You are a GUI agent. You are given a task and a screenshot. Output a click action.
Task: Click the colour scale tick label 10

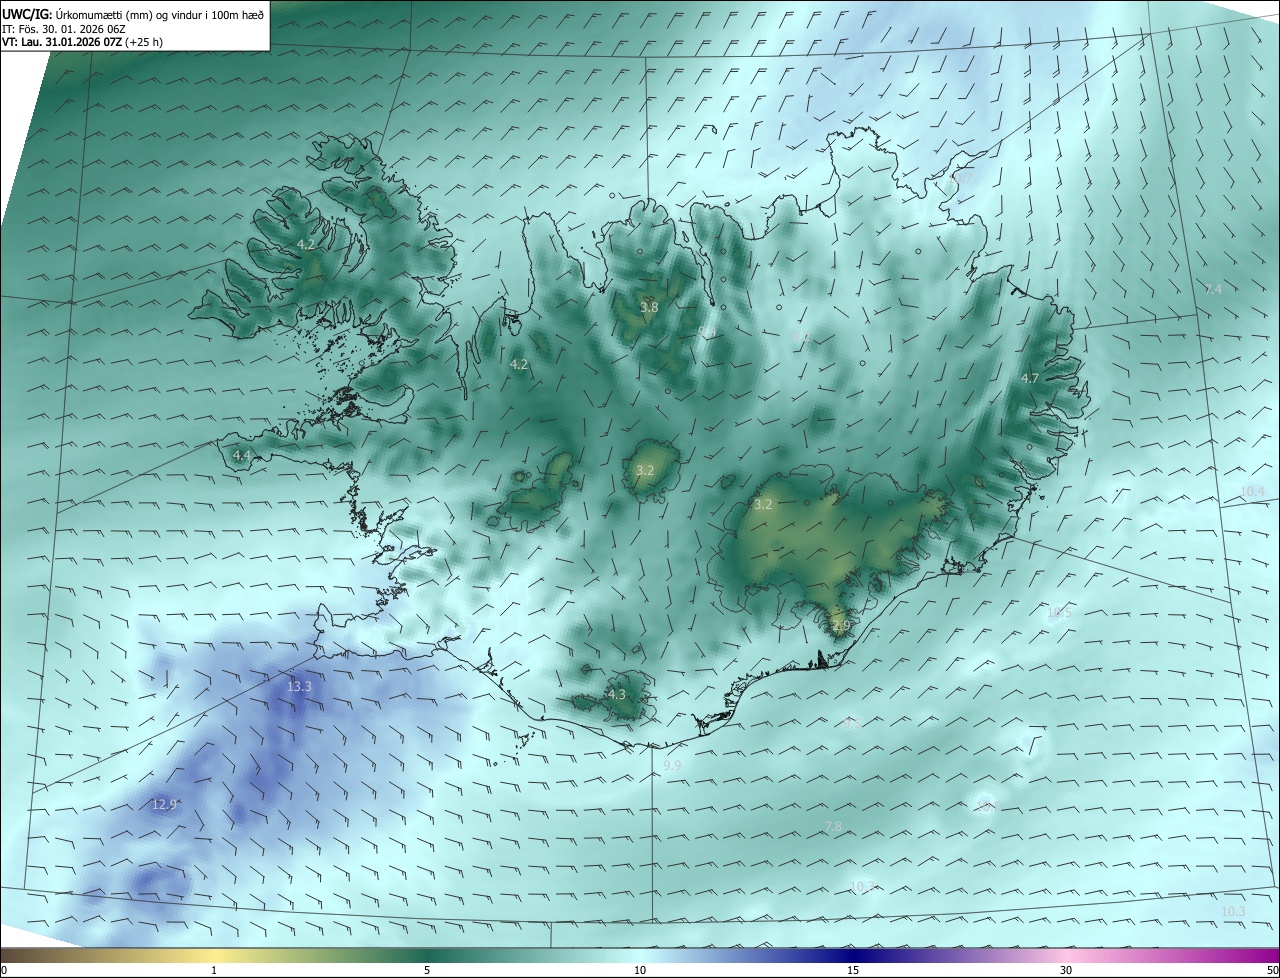pyautogui.click(x=640, y=970)
